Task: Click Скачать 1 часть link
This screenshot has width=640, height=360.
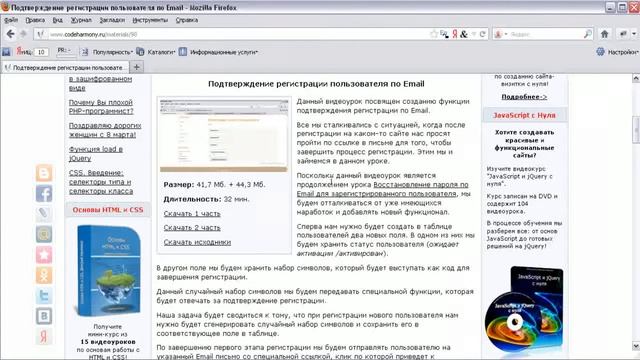Action: tap(192, 213)
